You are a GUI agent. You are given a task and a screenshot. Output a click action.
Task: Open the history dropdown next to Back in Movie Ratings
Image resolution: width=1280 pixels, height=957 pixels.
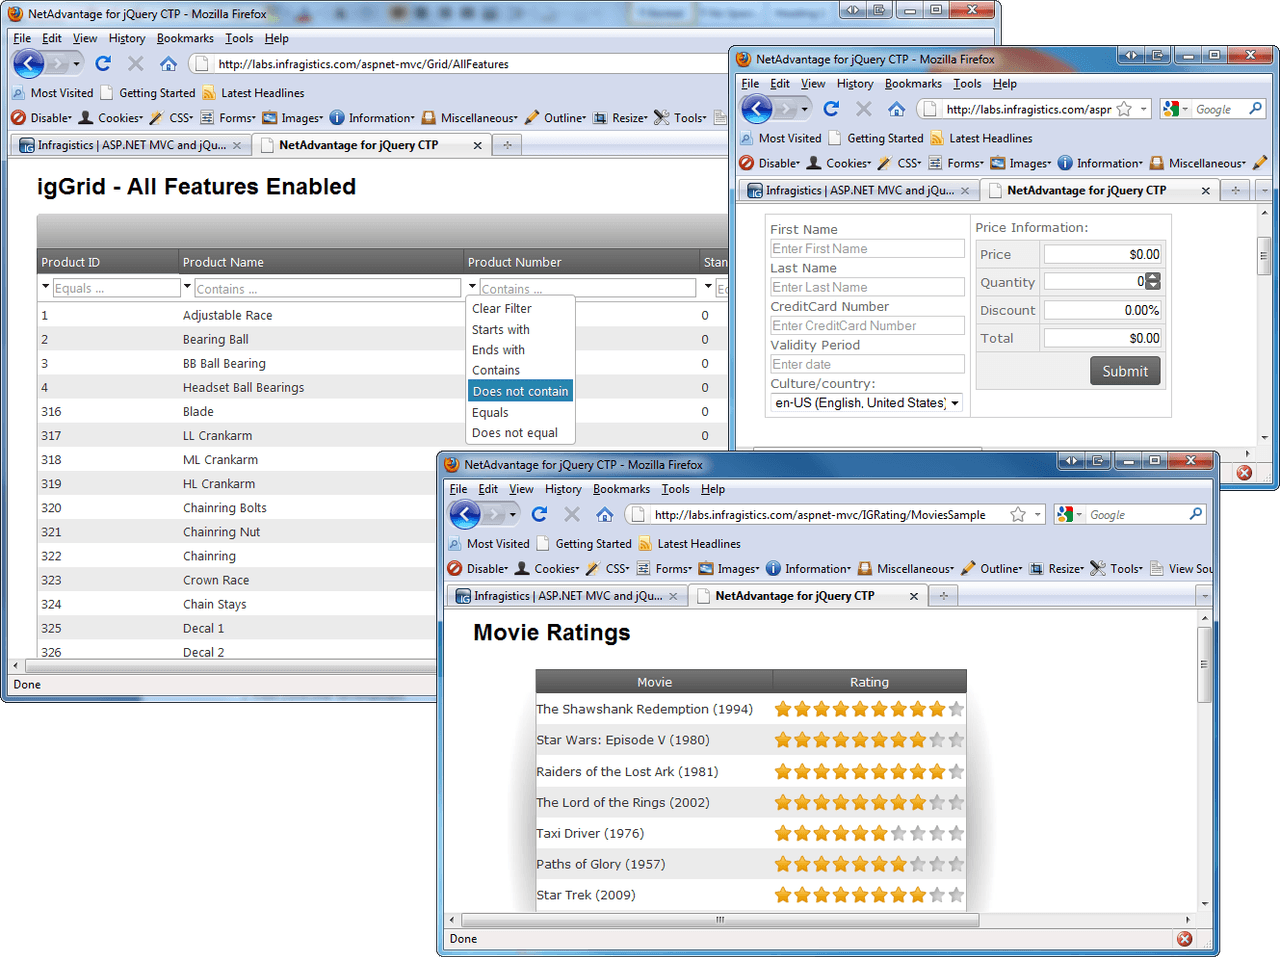[513, 515]
